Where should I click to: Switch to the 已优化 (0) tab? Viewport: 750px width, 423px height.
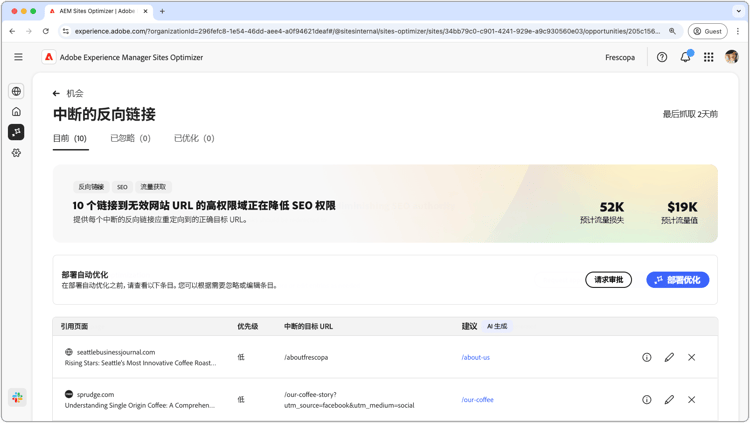(x=194, y=138)
